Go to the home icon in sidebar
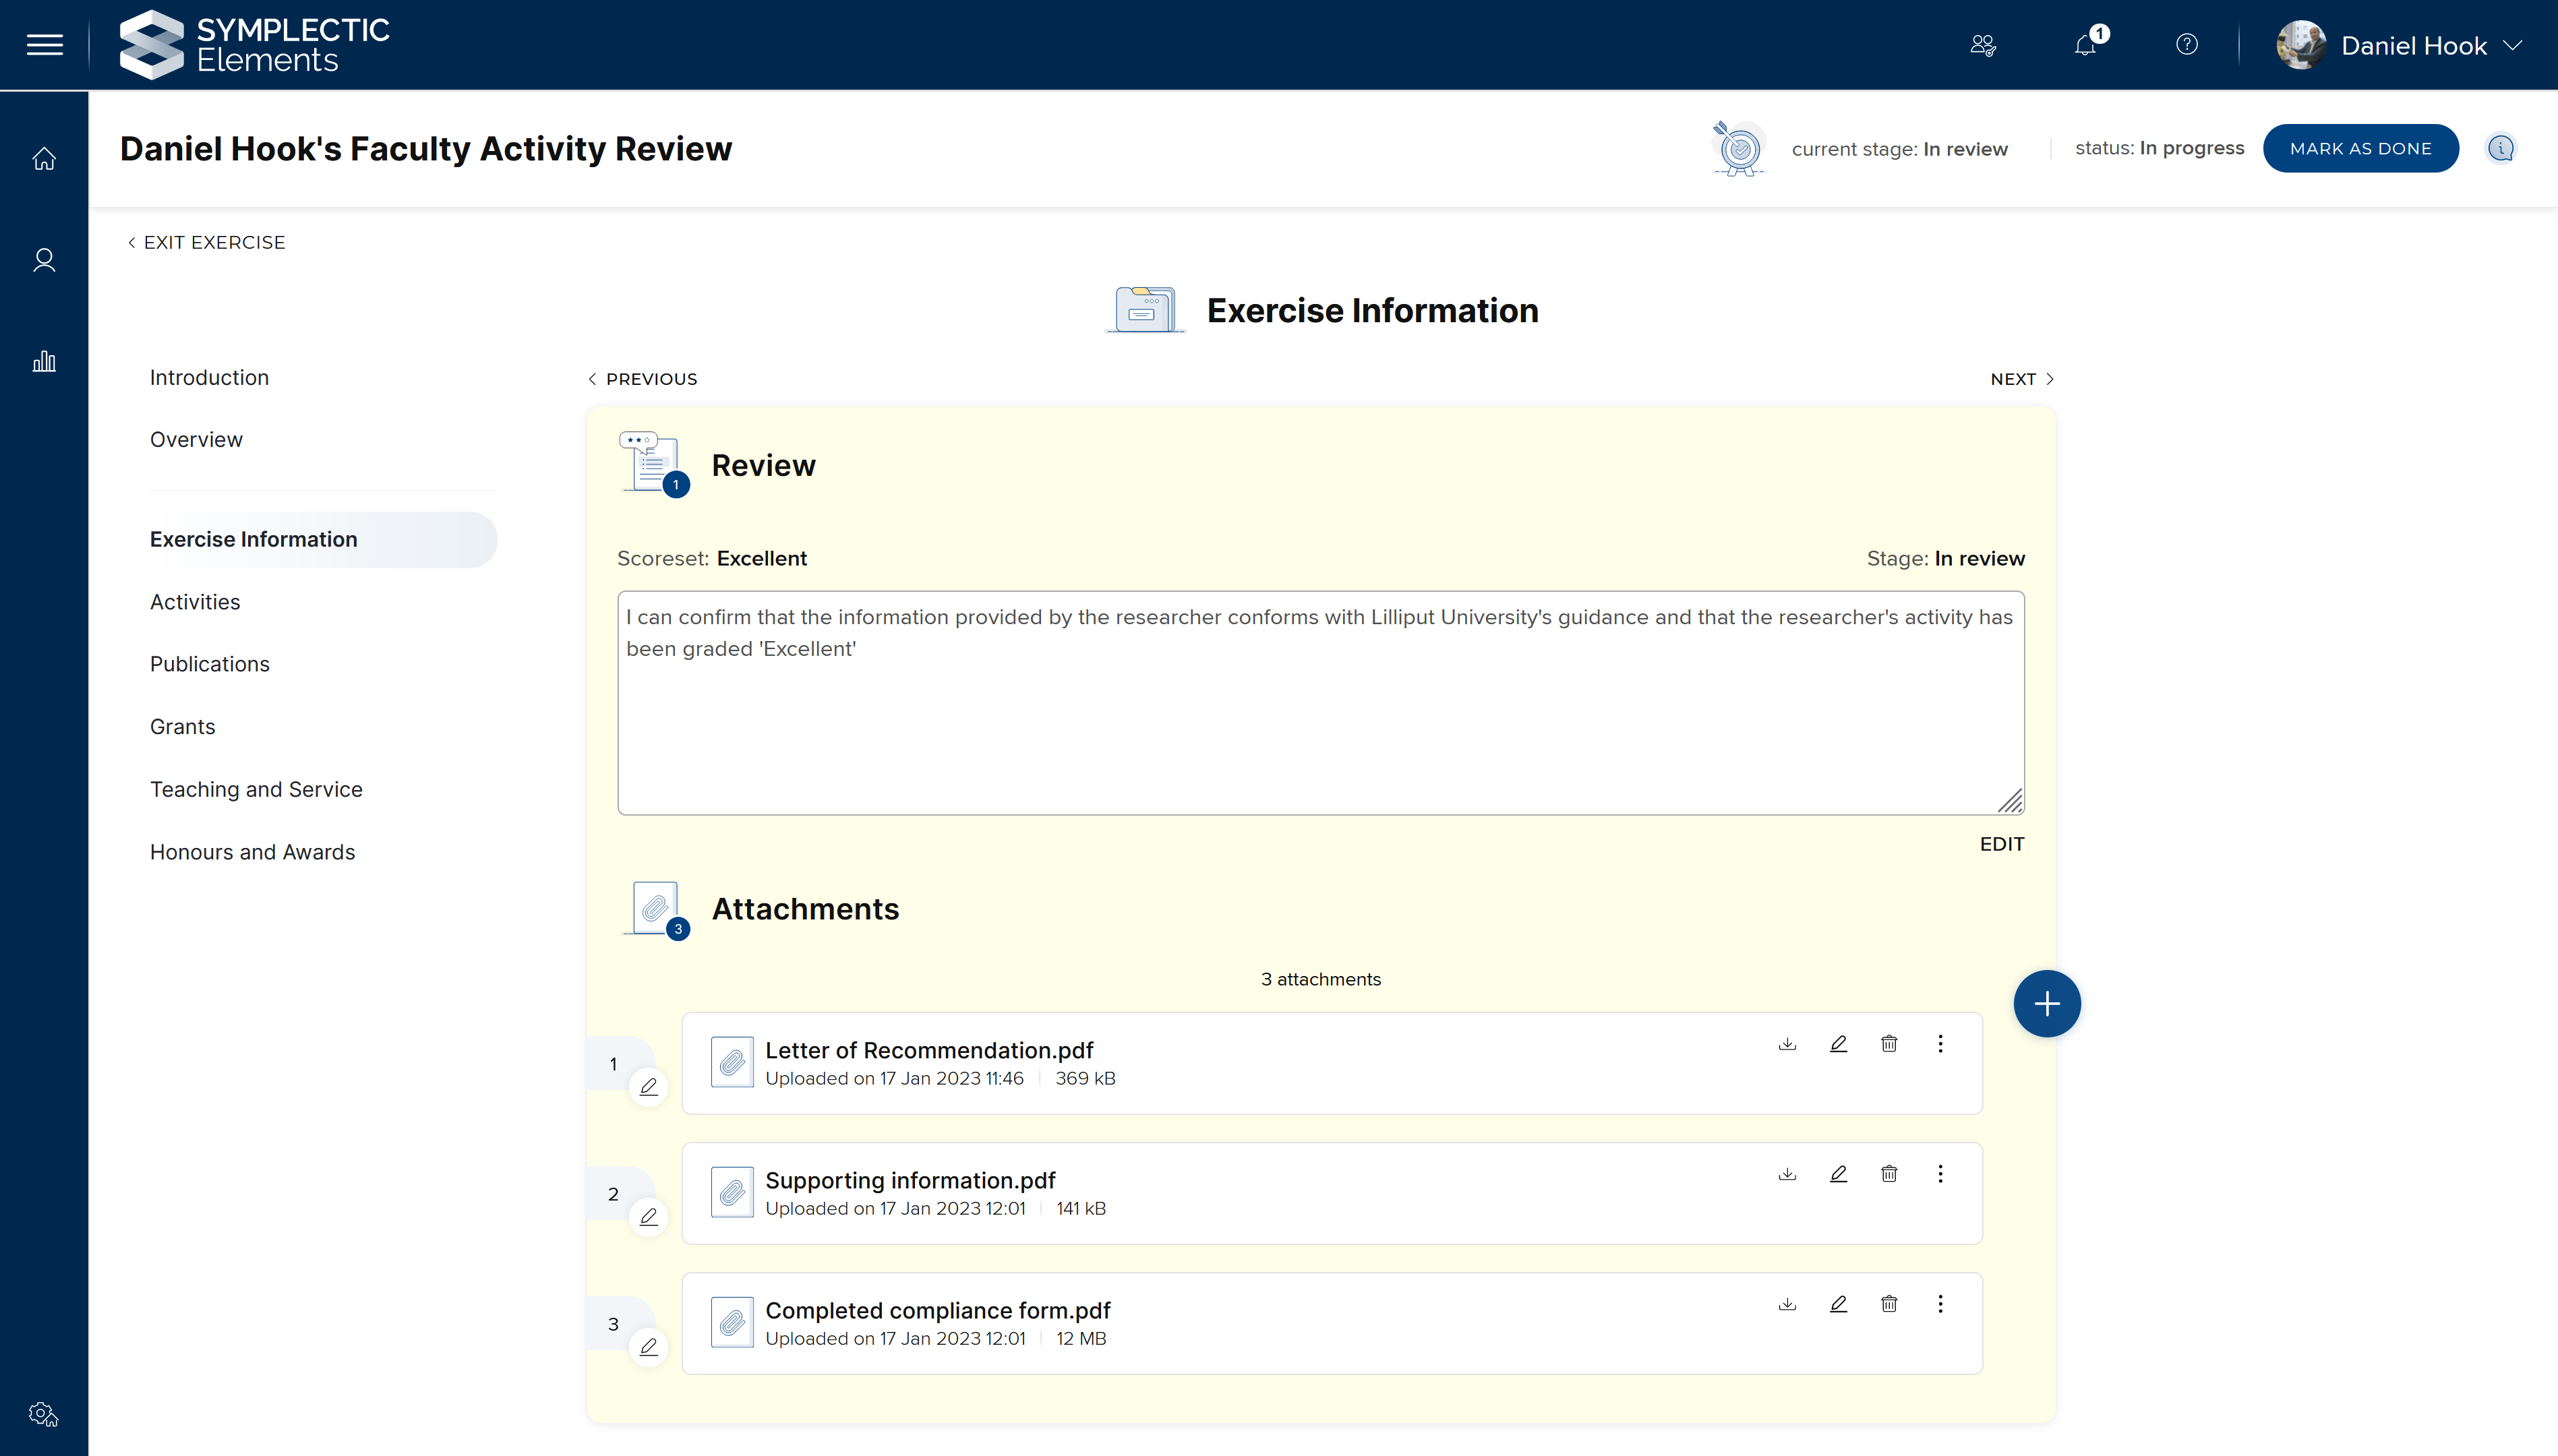Image resolution: width=2558 pixels, height=1456 pixels. point(44,159)
